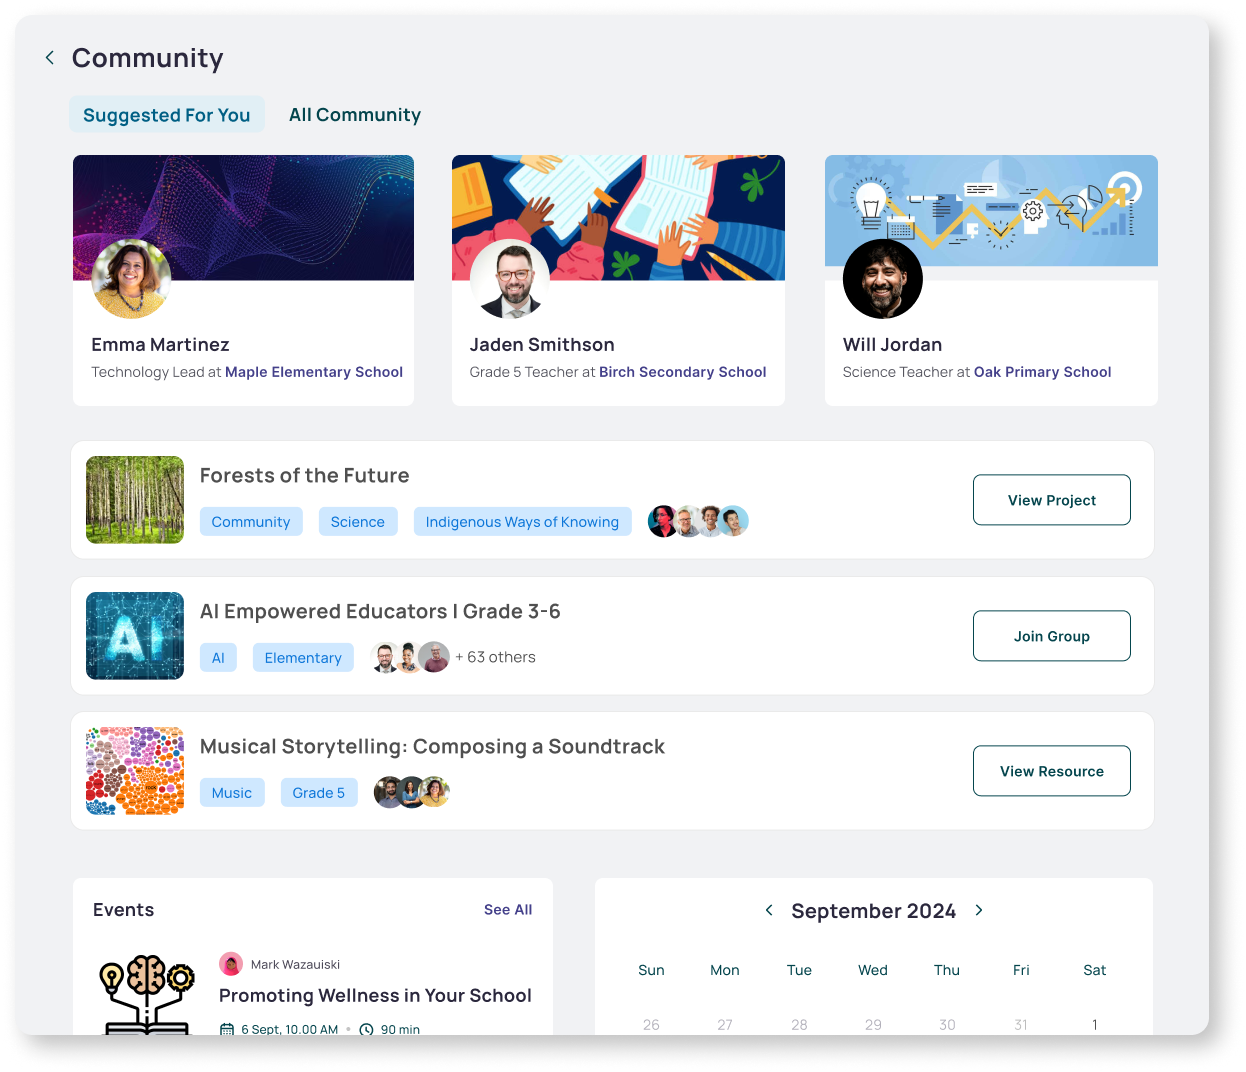Expand the + 63 others member list
Viewport: 1246px width, 1072px height.
[495, 657]
